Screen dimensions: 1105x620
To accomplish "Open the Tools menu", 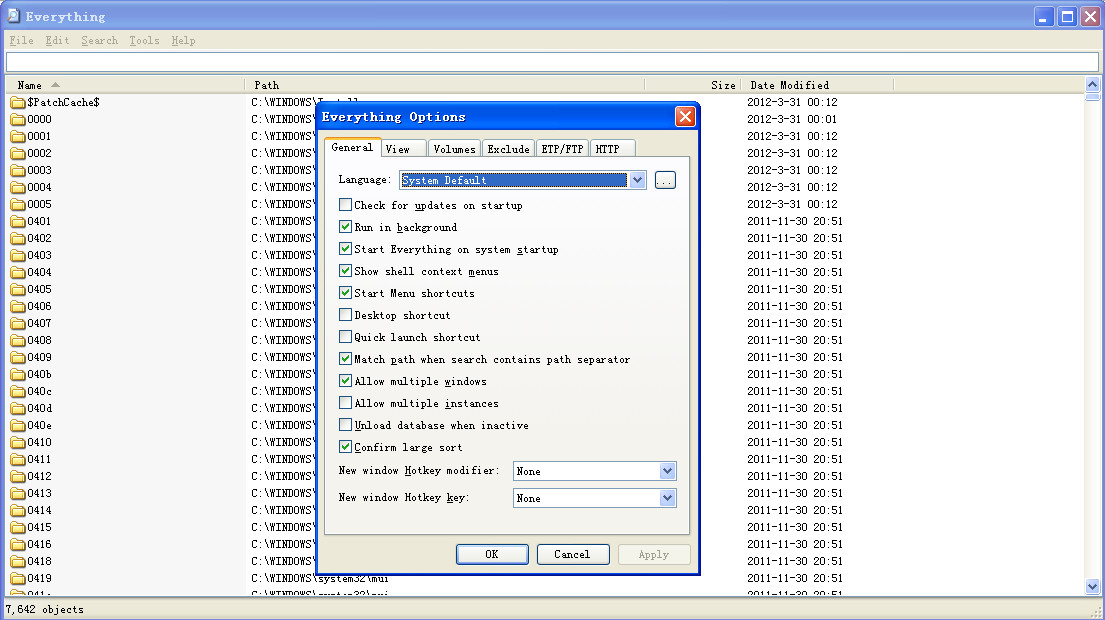I will [x=144, y=40].
